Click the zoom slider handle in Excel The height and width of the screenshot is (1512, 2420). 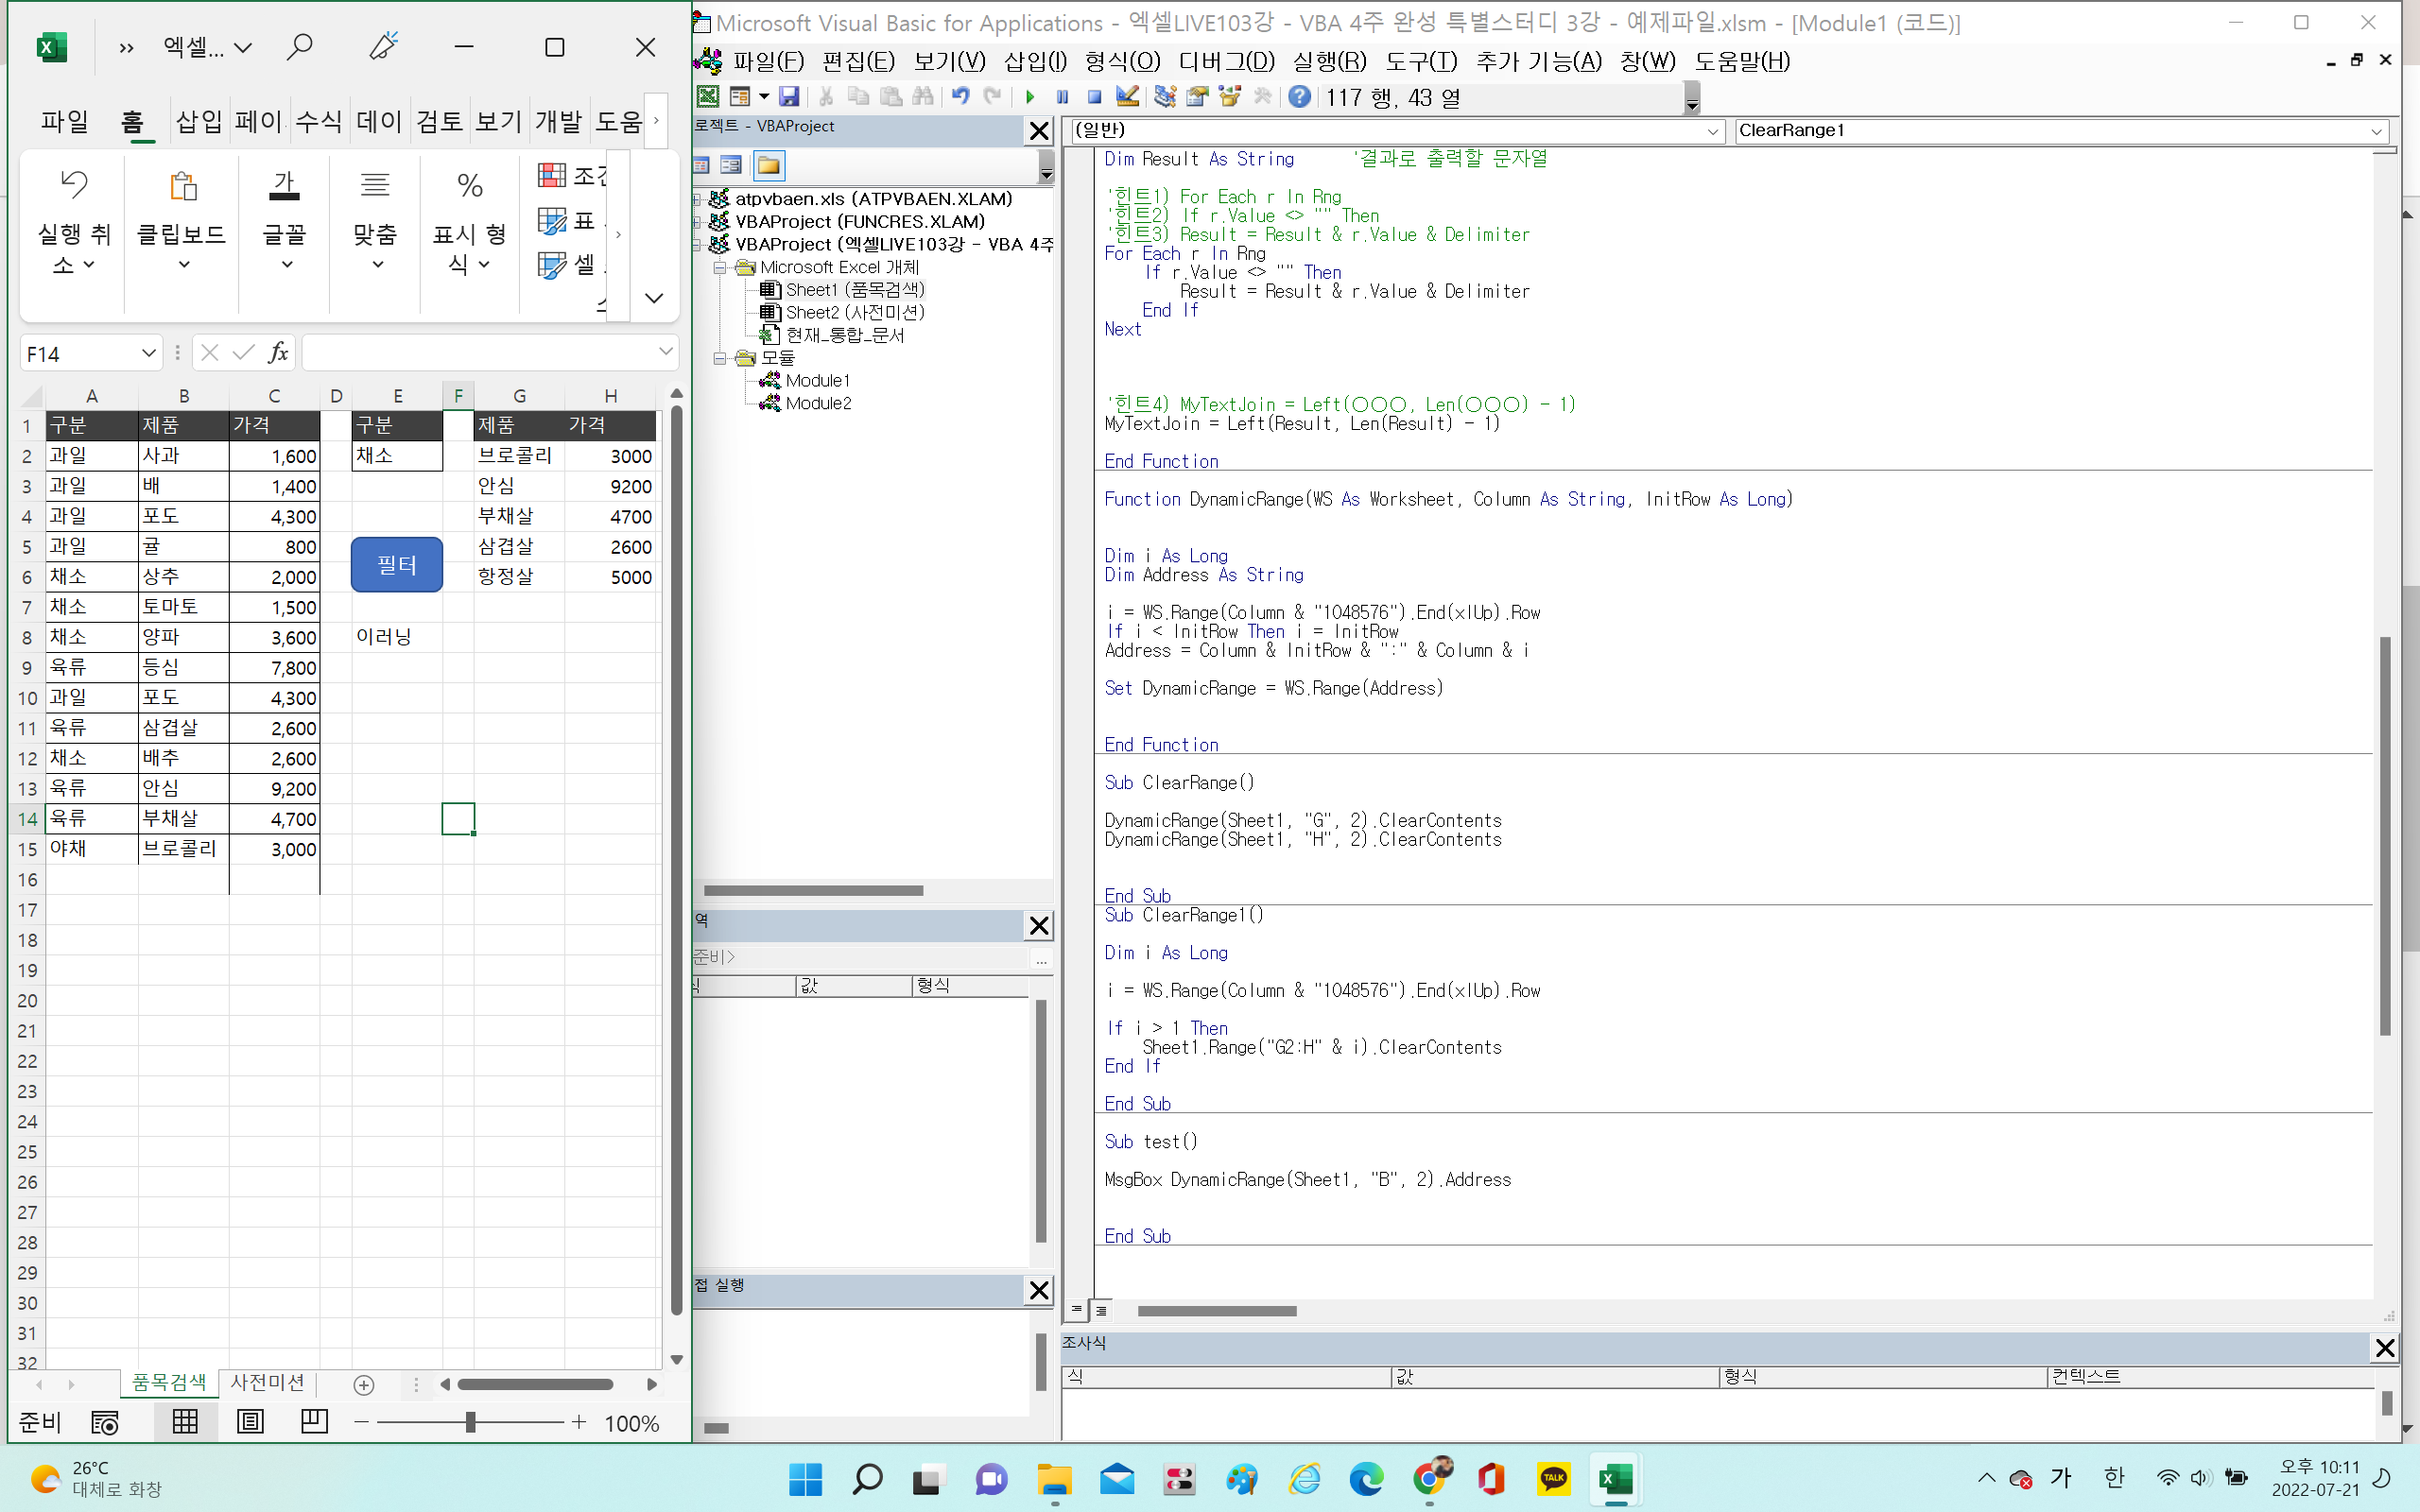[469, 1422]
